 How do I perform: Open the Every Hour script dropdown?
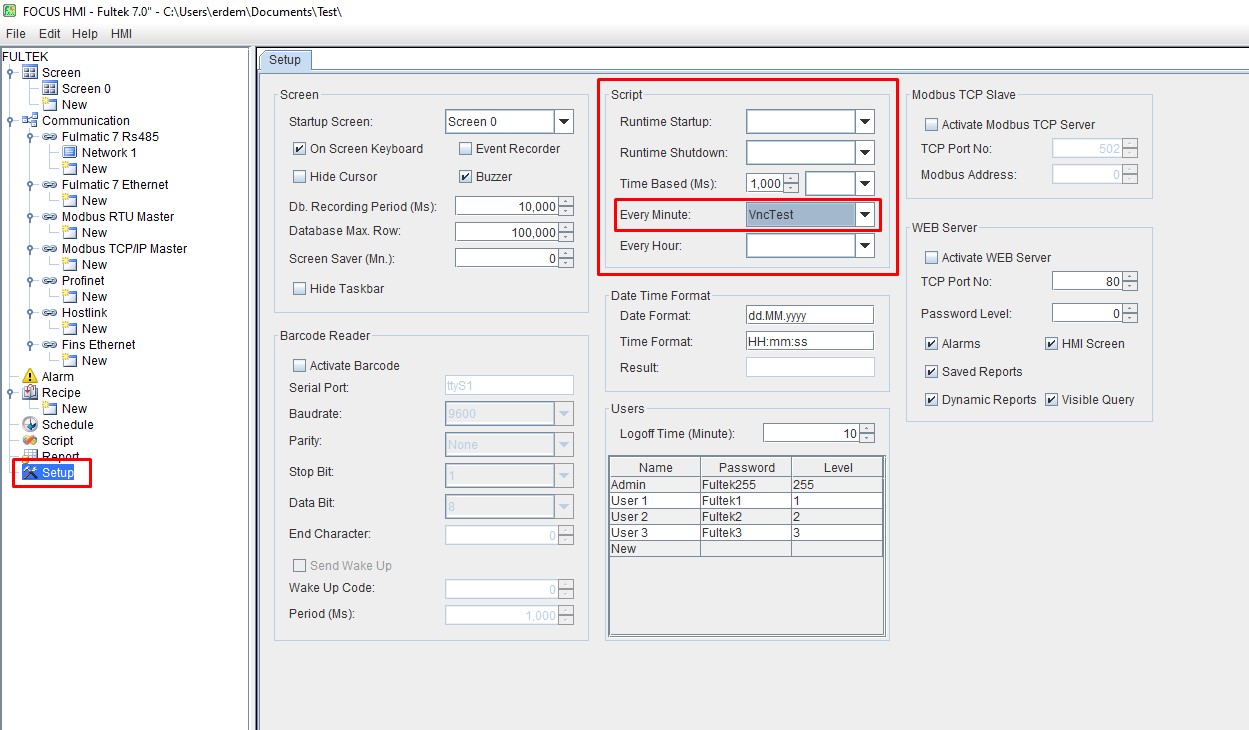[x=865, y=246]
